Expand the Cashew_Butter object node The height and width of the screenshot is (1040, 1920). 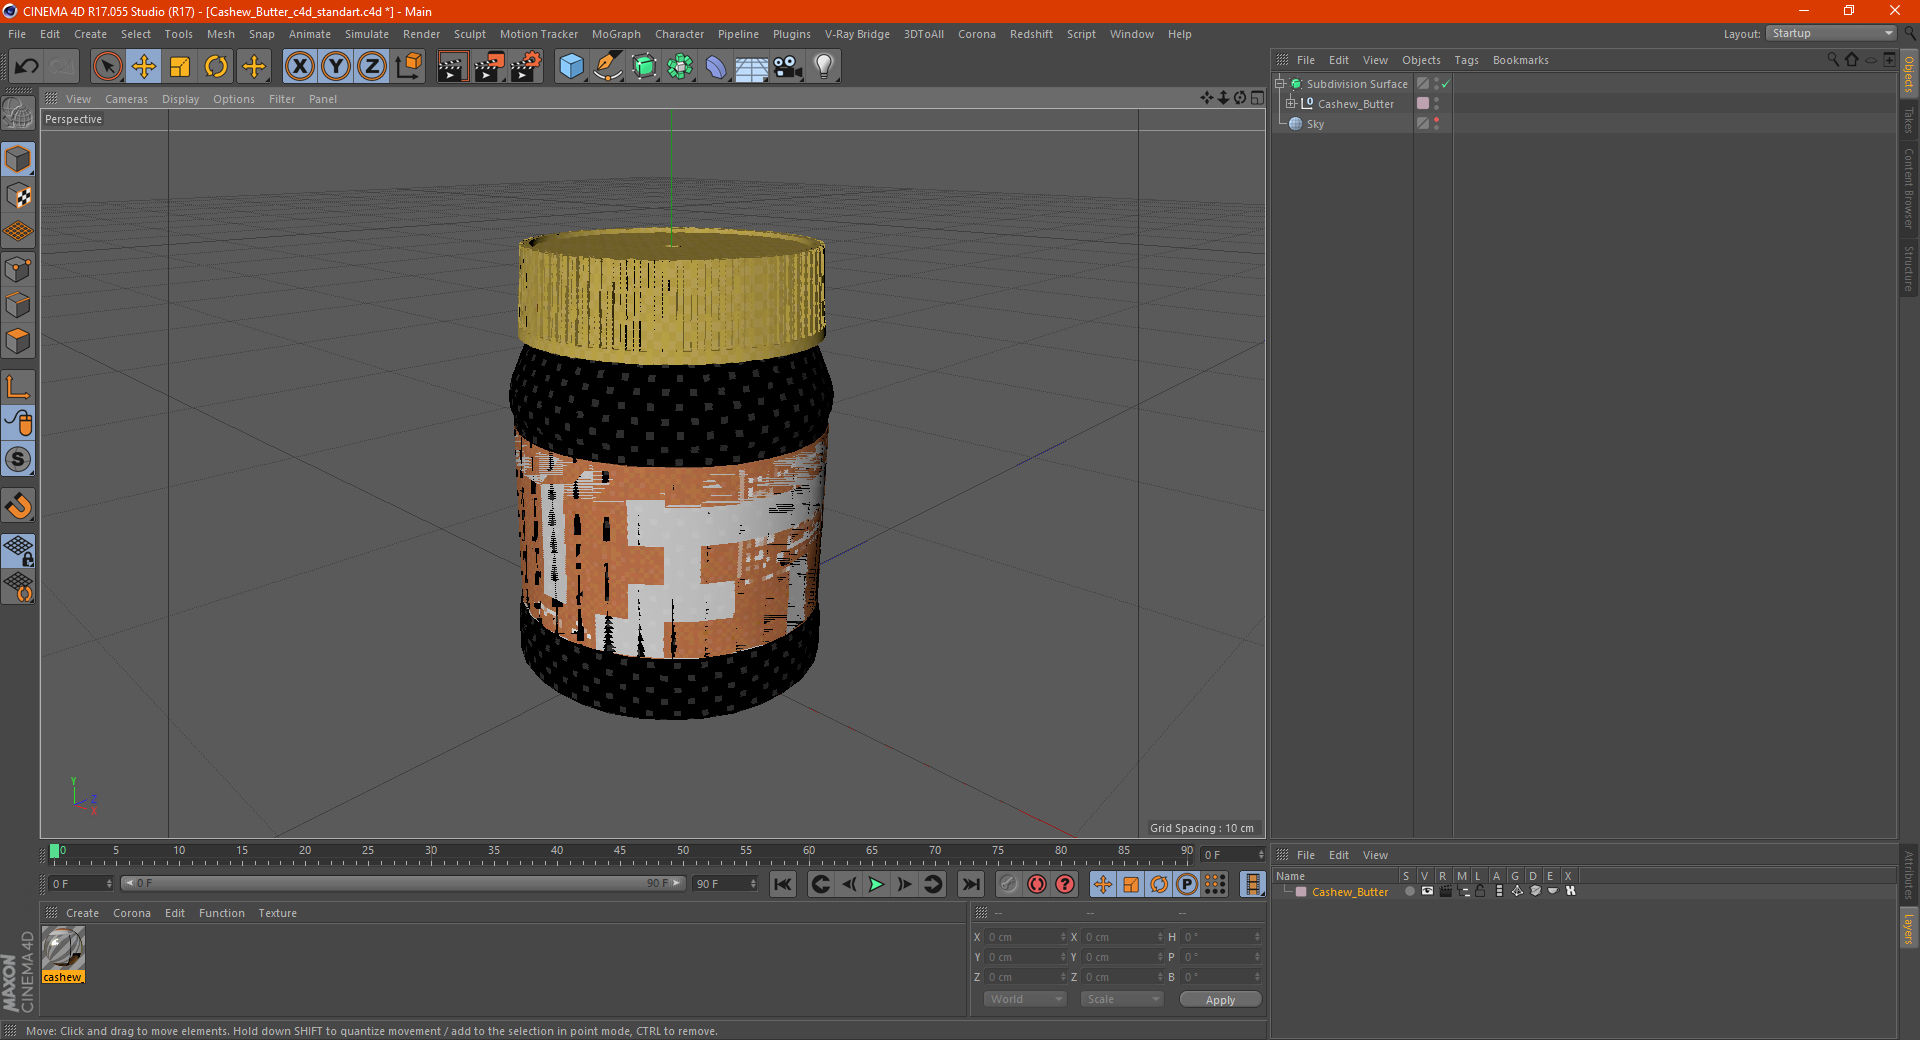point(1291,104)
